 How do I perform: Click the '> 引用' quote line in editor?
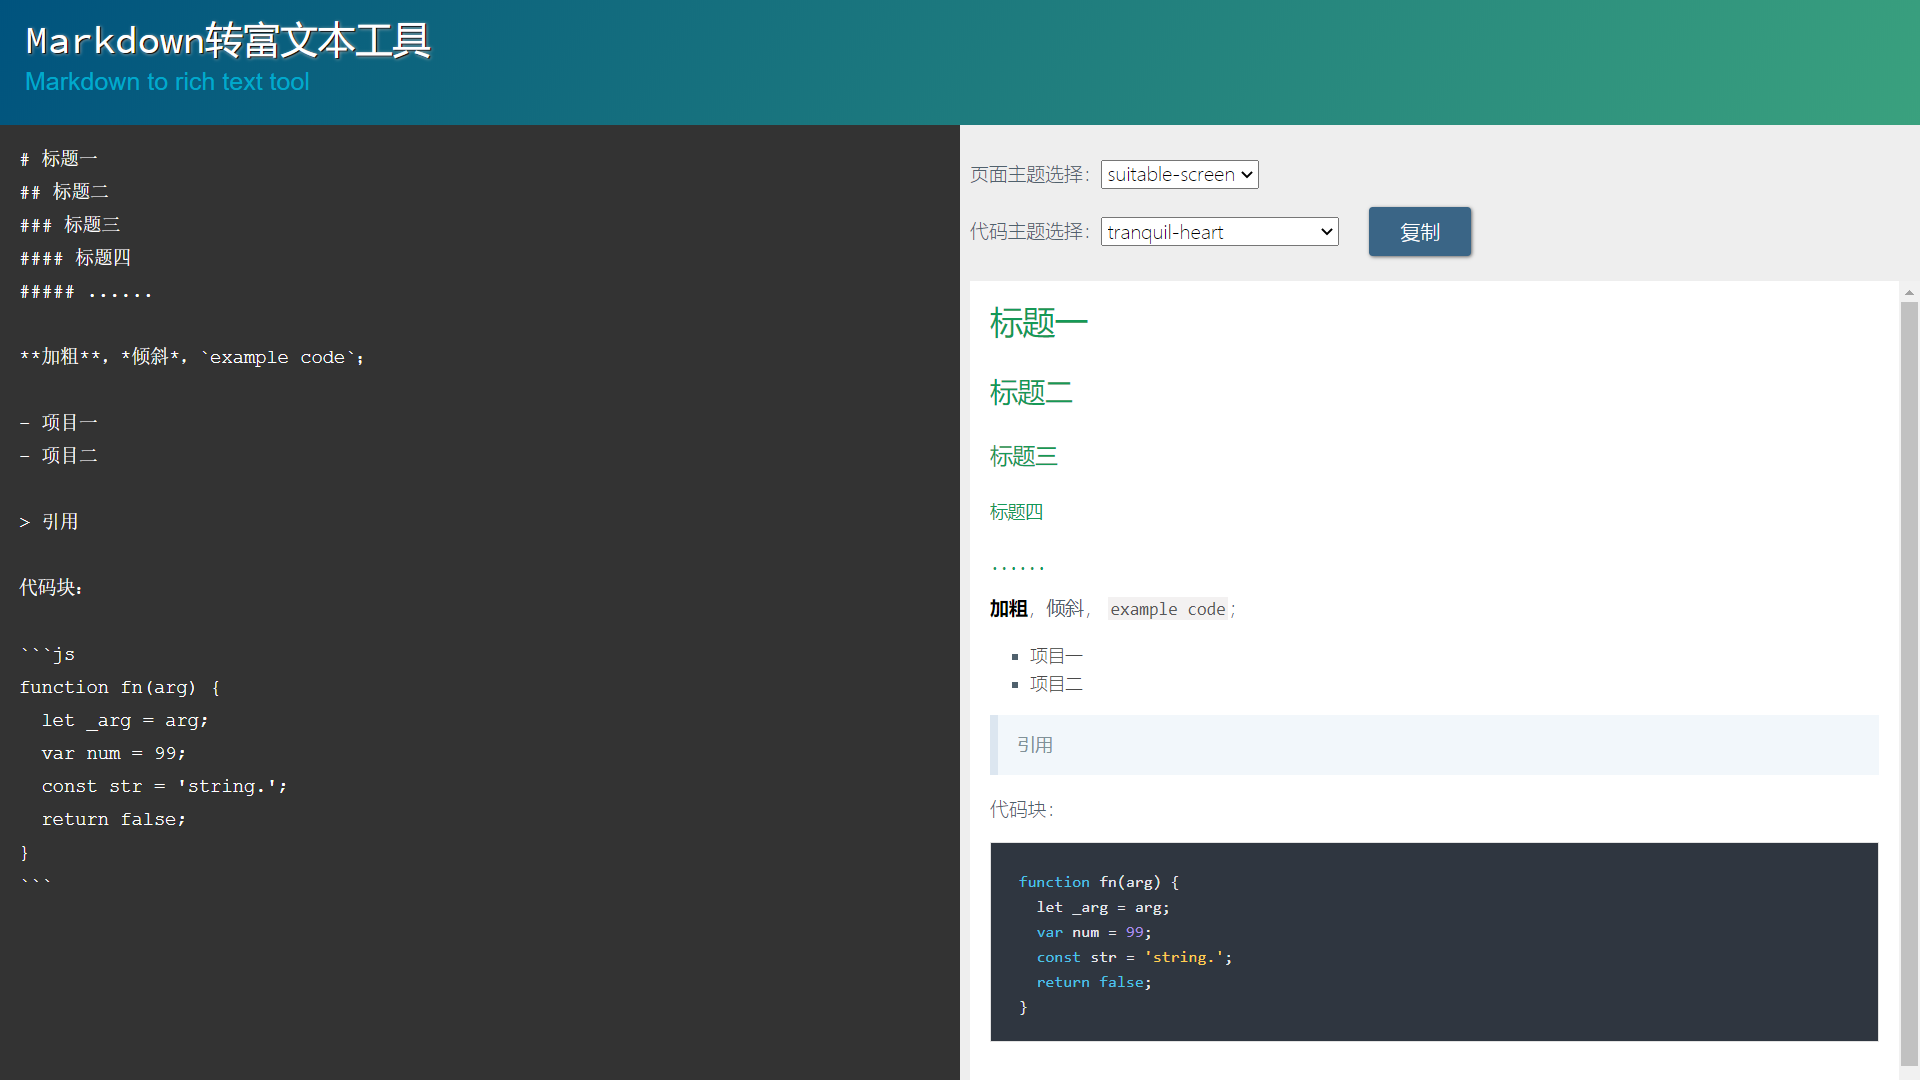click(50, 522)
